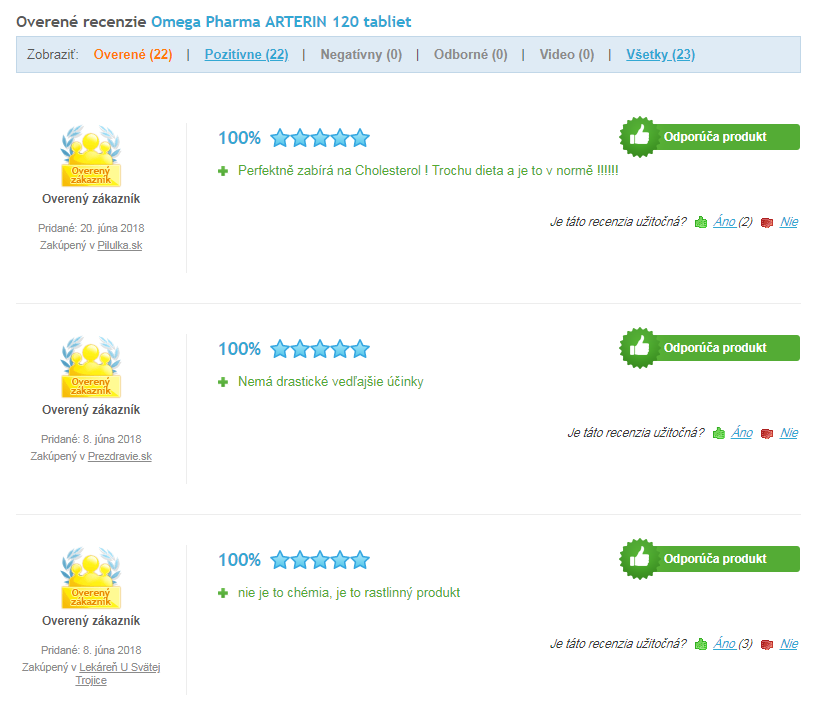This screenshot has height=706, width=825.
Task: Click the verified customer badge on the 20. júna 2018 review
Action: 91,156
